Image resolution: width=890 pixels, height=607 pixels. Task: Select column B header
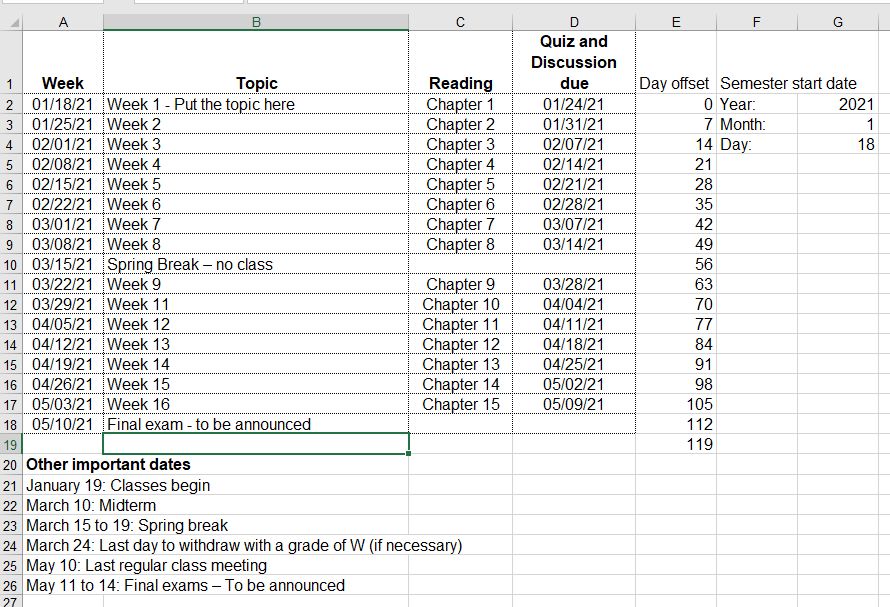255,21
